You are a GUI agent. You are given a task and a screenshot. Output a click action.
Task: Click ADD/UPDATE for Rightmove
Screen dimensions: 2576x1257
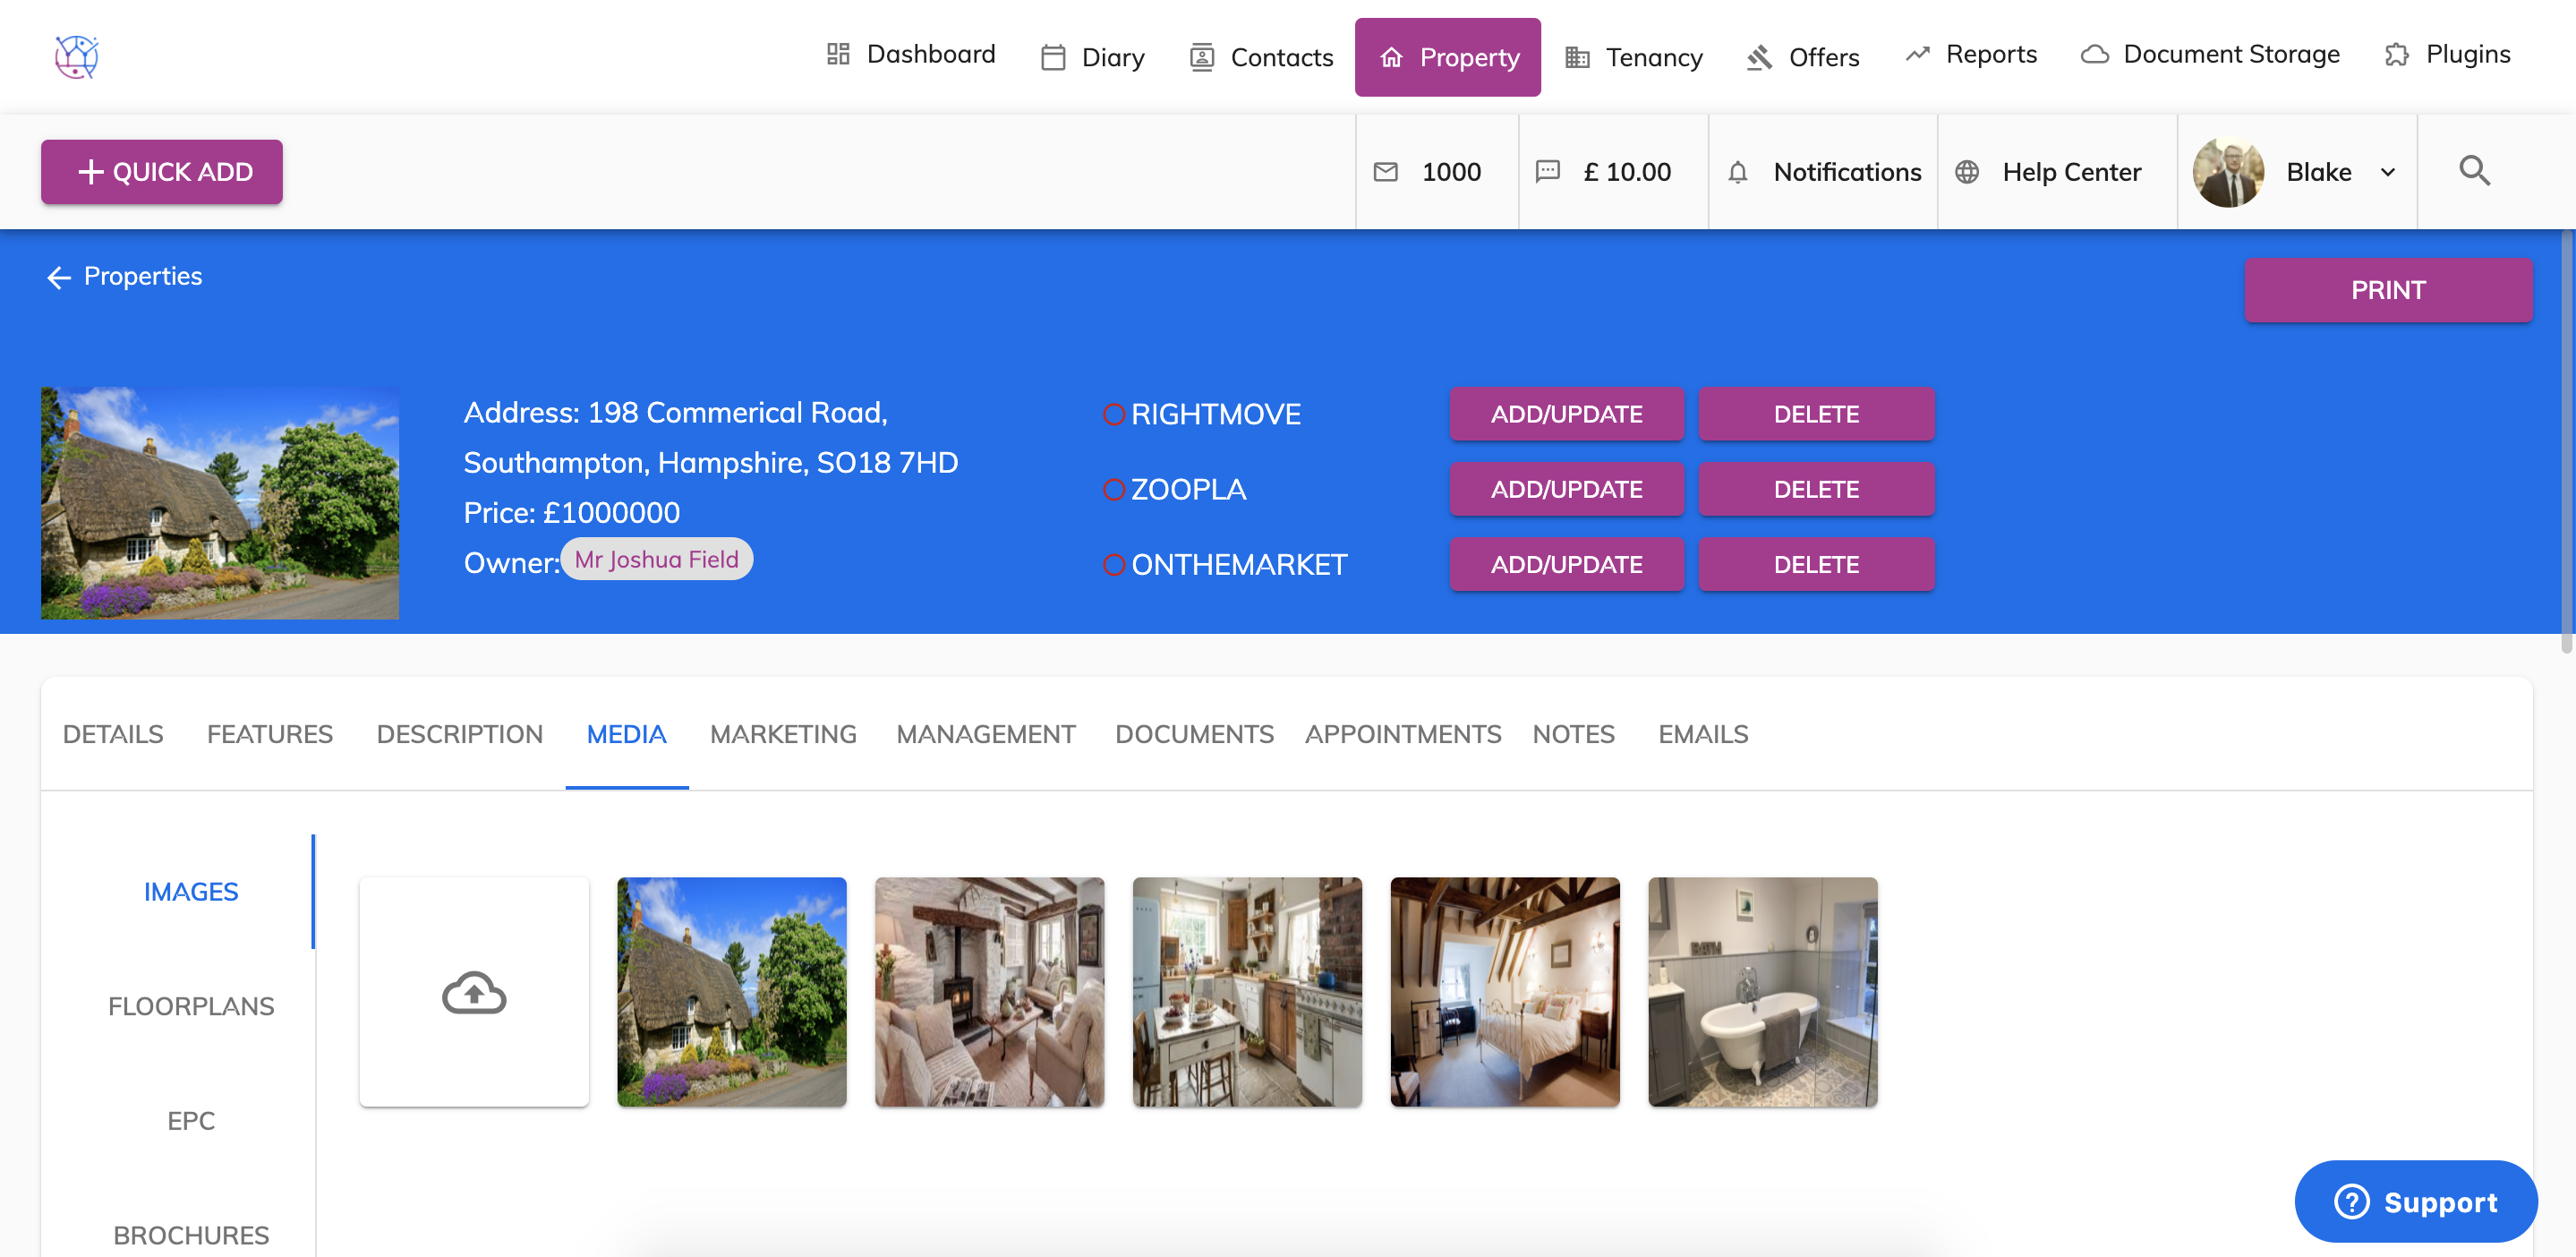(x=1566, y=414)
